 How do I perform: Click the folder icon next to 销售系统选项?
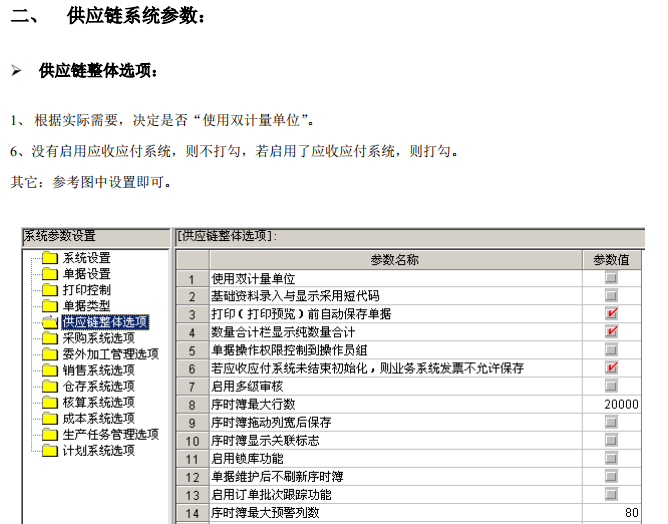tap(50, 370)
